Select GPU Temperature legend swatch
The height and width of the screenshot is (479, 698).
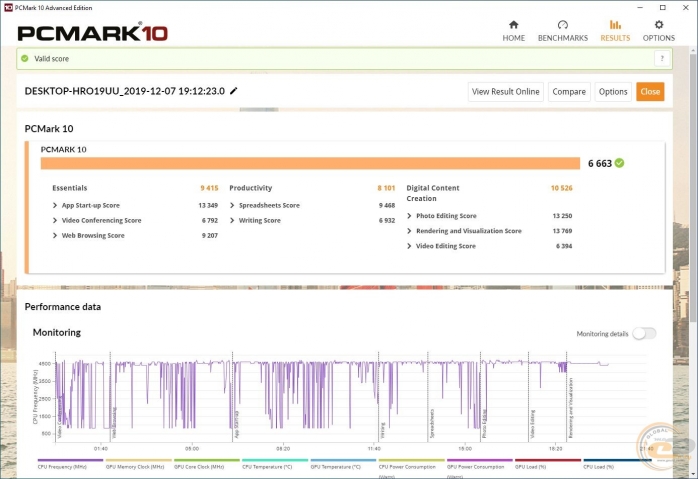click(343, 460)
